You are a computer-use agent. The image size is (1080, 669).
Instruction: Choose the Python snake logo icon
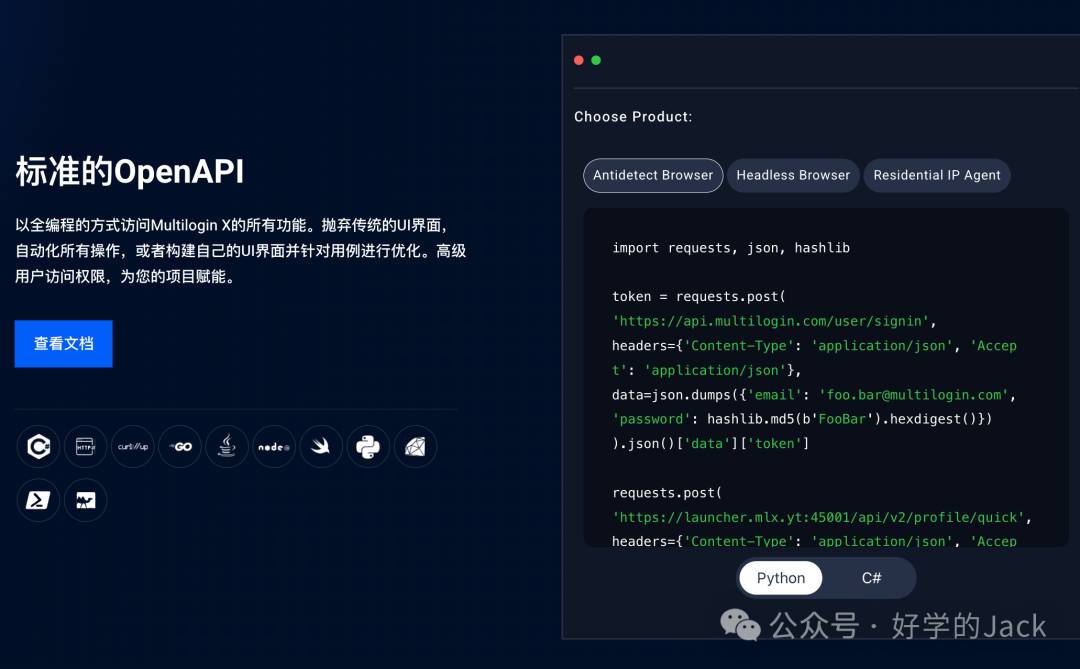tap(368, 447)
